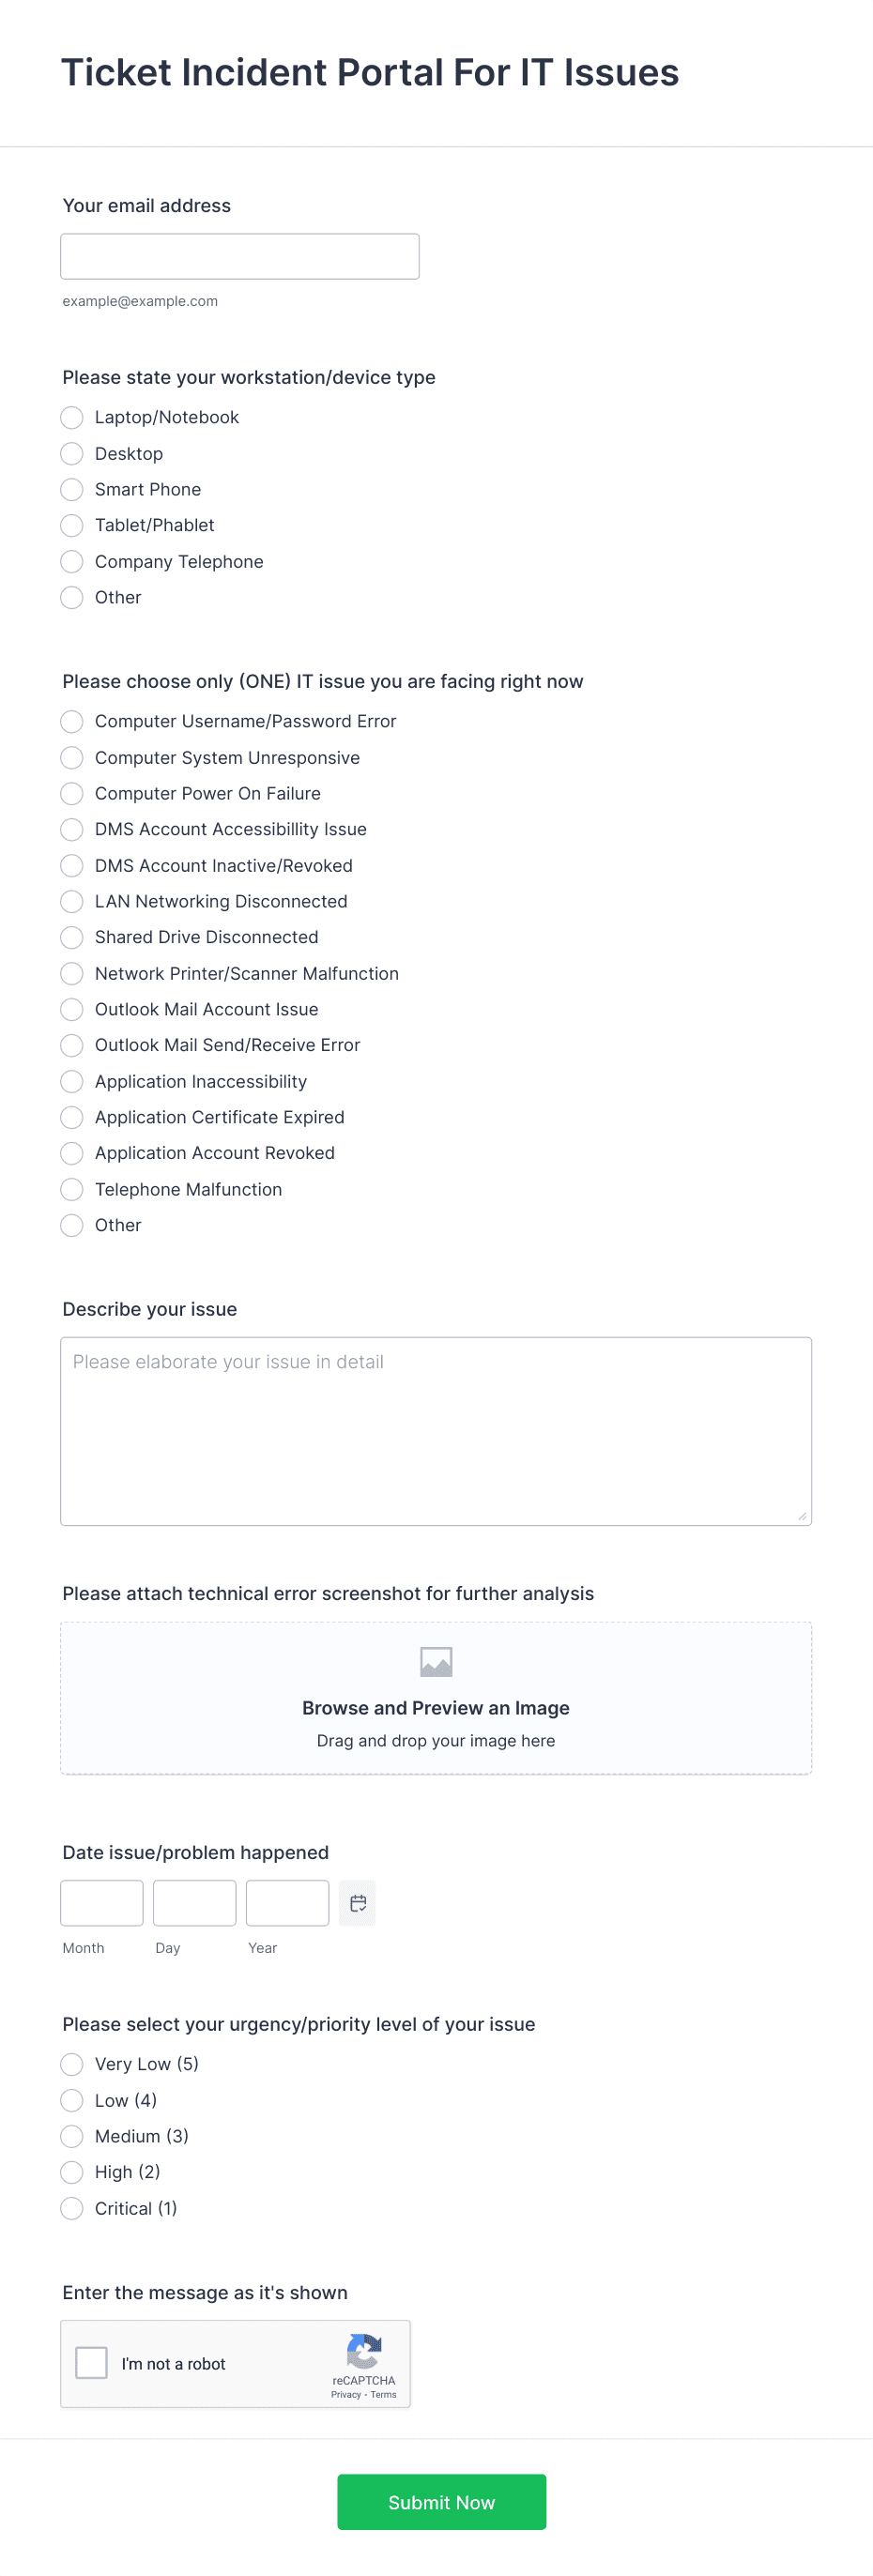The width and height of the screenshot is (873, 2576).
Task: Pick Critical (1) urgency level
Action: click(x=71, y=2208)
